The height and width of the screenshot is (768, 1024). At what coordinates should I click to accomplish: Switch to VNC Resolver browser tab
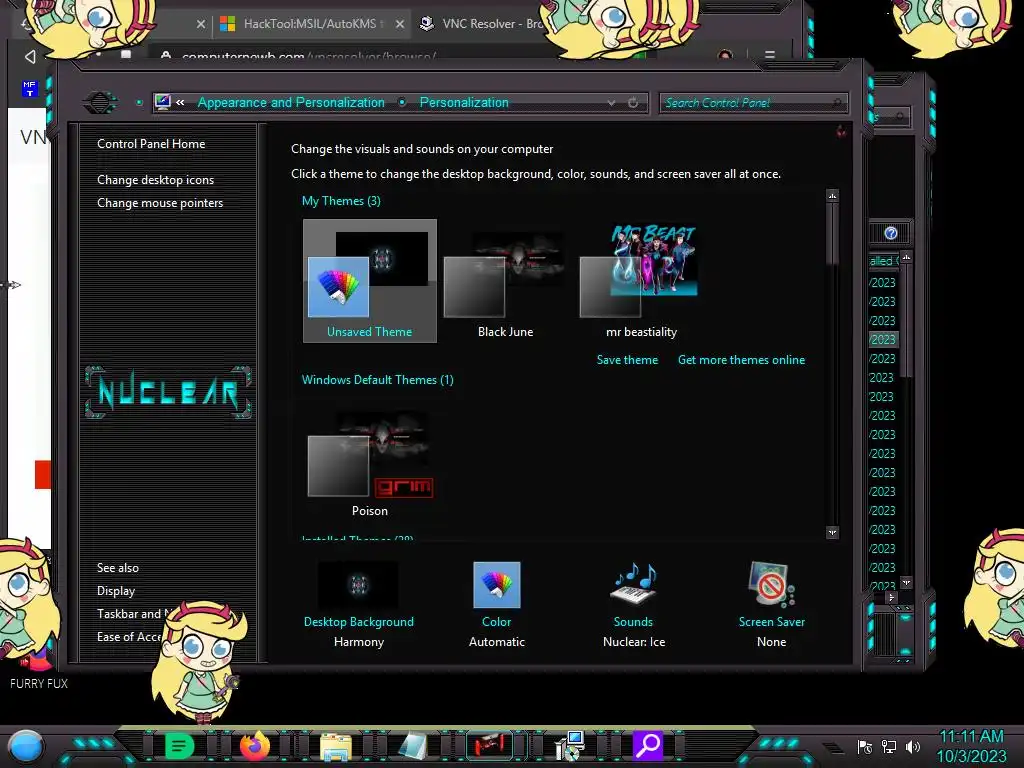click(483, 24)
